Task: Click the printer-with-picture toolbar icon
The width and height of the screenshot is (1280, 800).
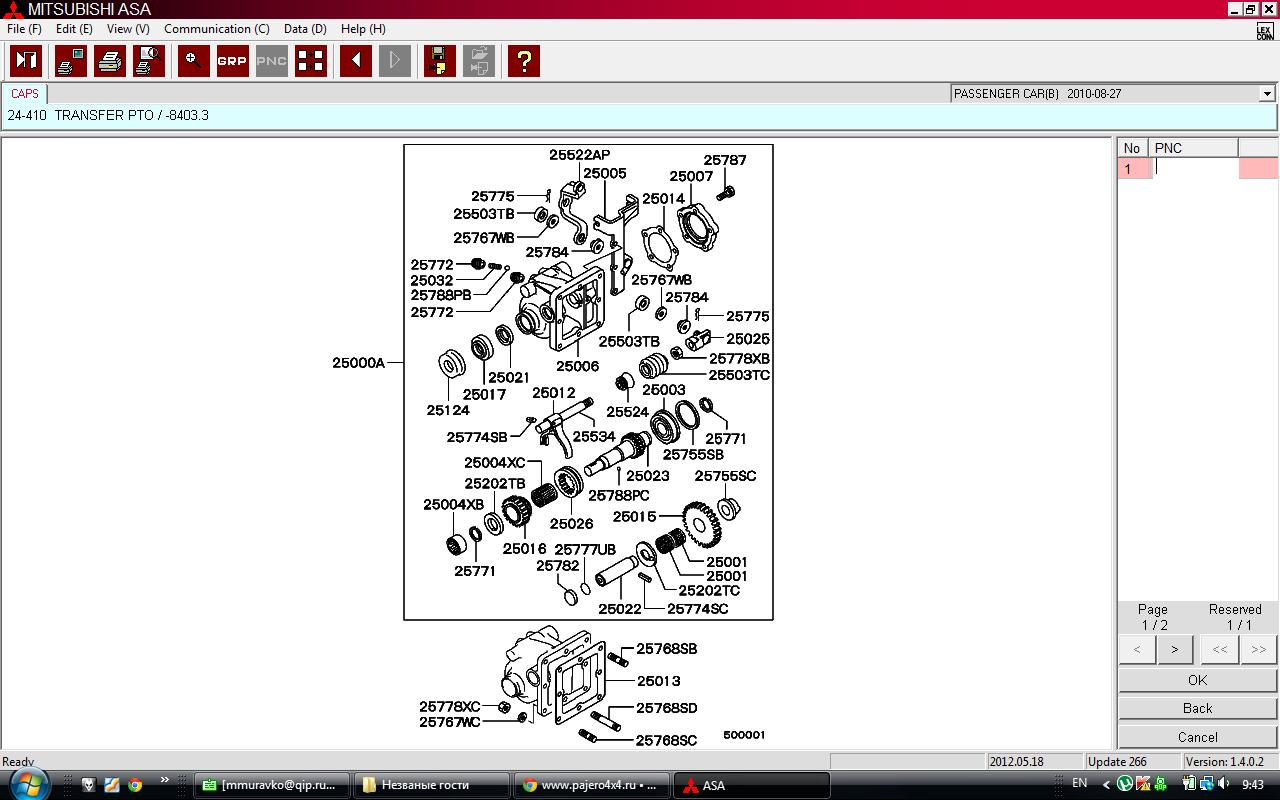Action: click(x=71, y=61)
